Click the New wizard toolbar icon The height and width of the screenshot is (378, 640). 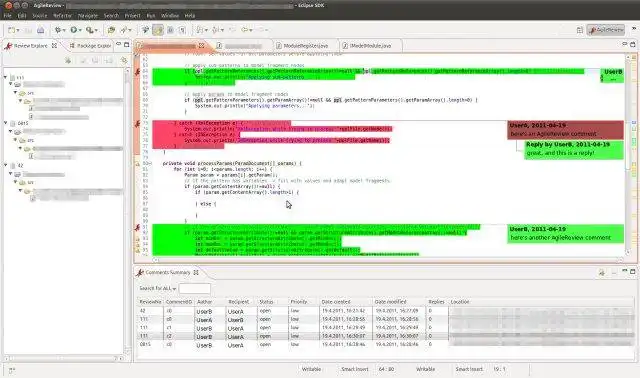coord(12,30)
